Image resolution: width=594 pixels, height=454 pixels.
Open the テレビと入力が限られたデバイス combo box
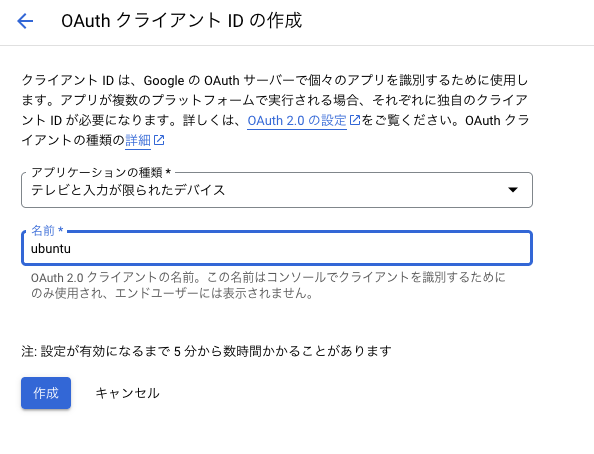coord(277,190)
